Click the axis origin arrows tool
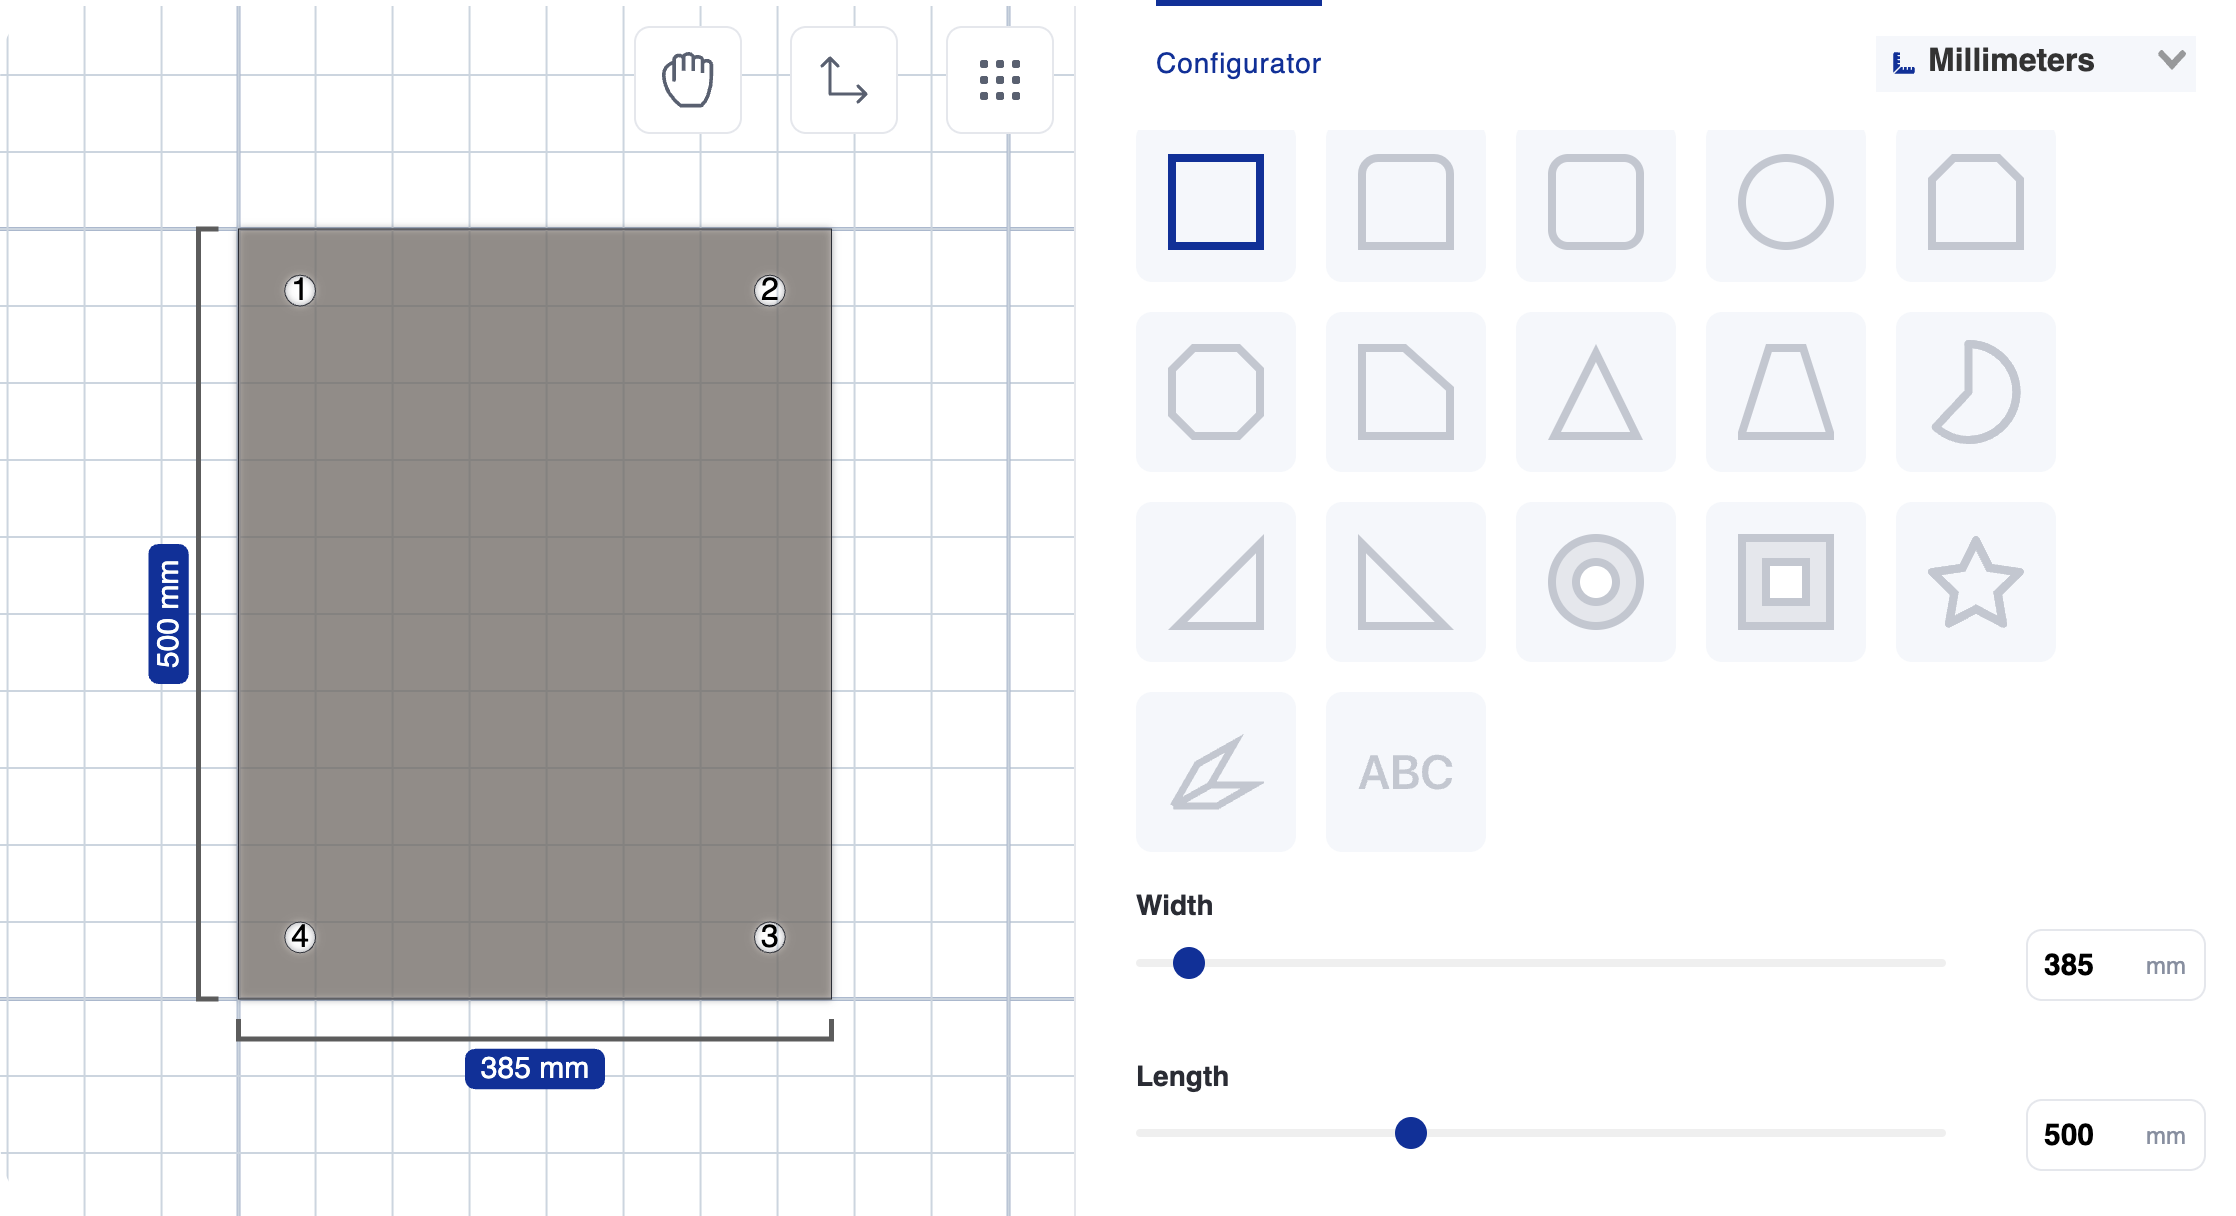This screenshot has height=1216, width=2236. click(x=844, y=80)
